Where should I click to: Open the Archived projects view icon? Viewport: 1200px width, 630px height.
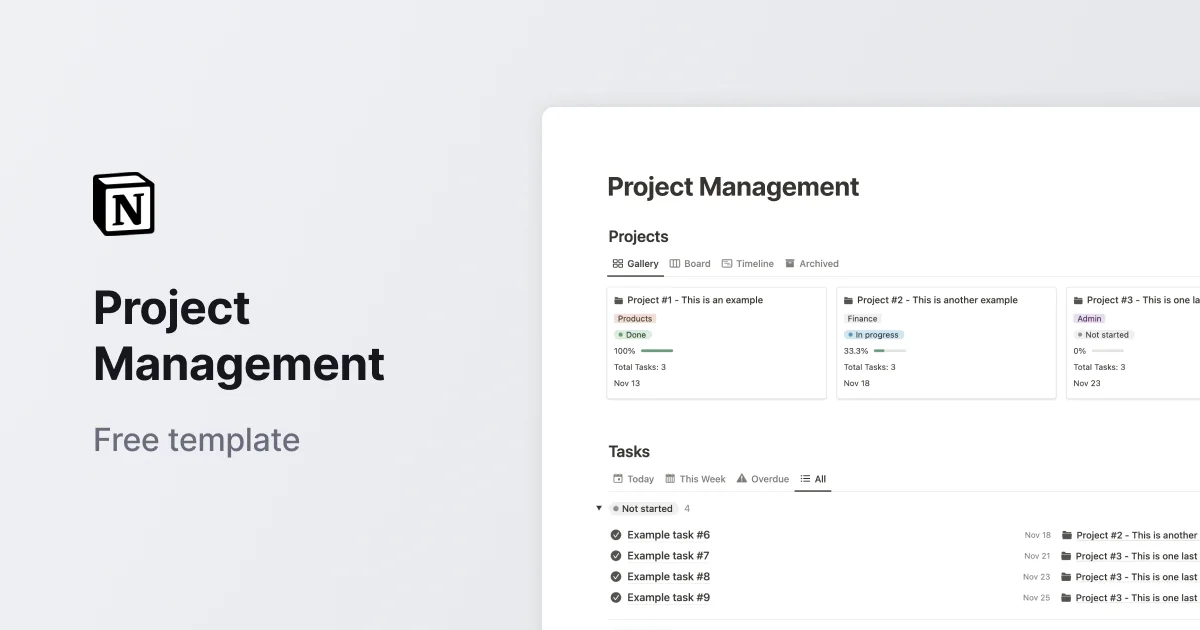pos(789,263)
